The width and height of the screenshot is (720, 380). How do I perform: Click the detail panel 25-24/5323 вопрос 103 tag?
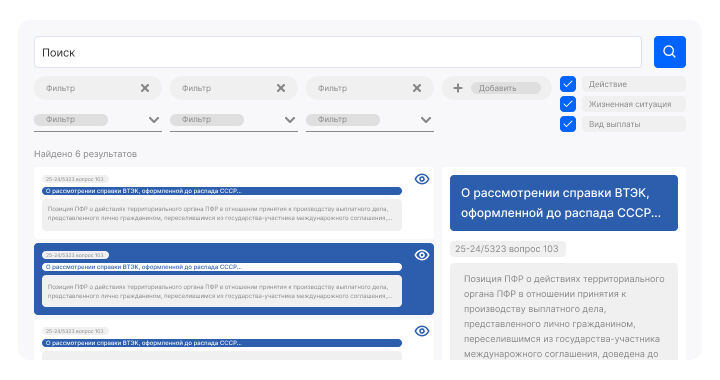[x=507, y=249]
